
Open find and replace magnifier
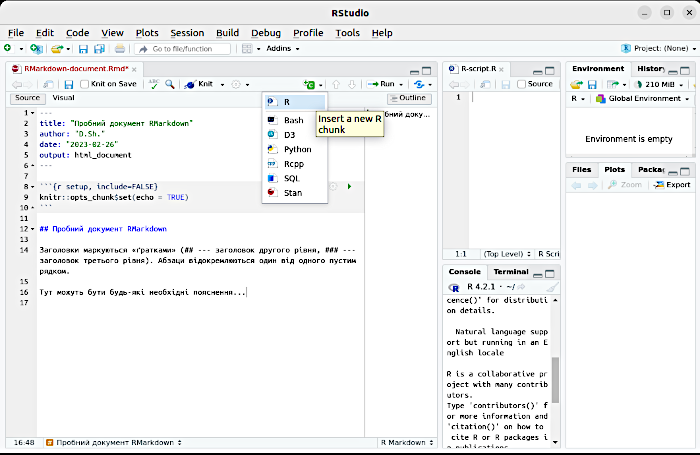click(170, 84)
